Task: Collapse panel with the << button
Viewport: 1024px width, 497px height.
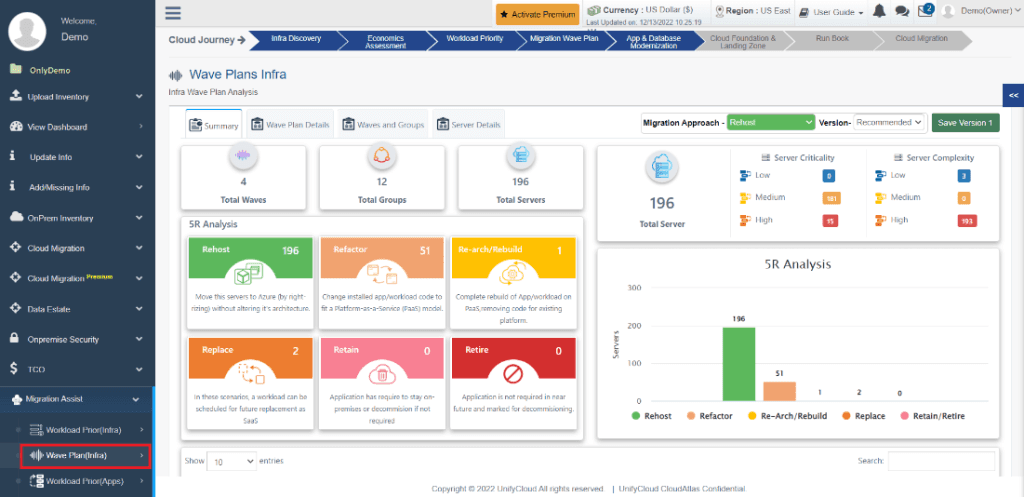Action: (x=1013, y=95)
